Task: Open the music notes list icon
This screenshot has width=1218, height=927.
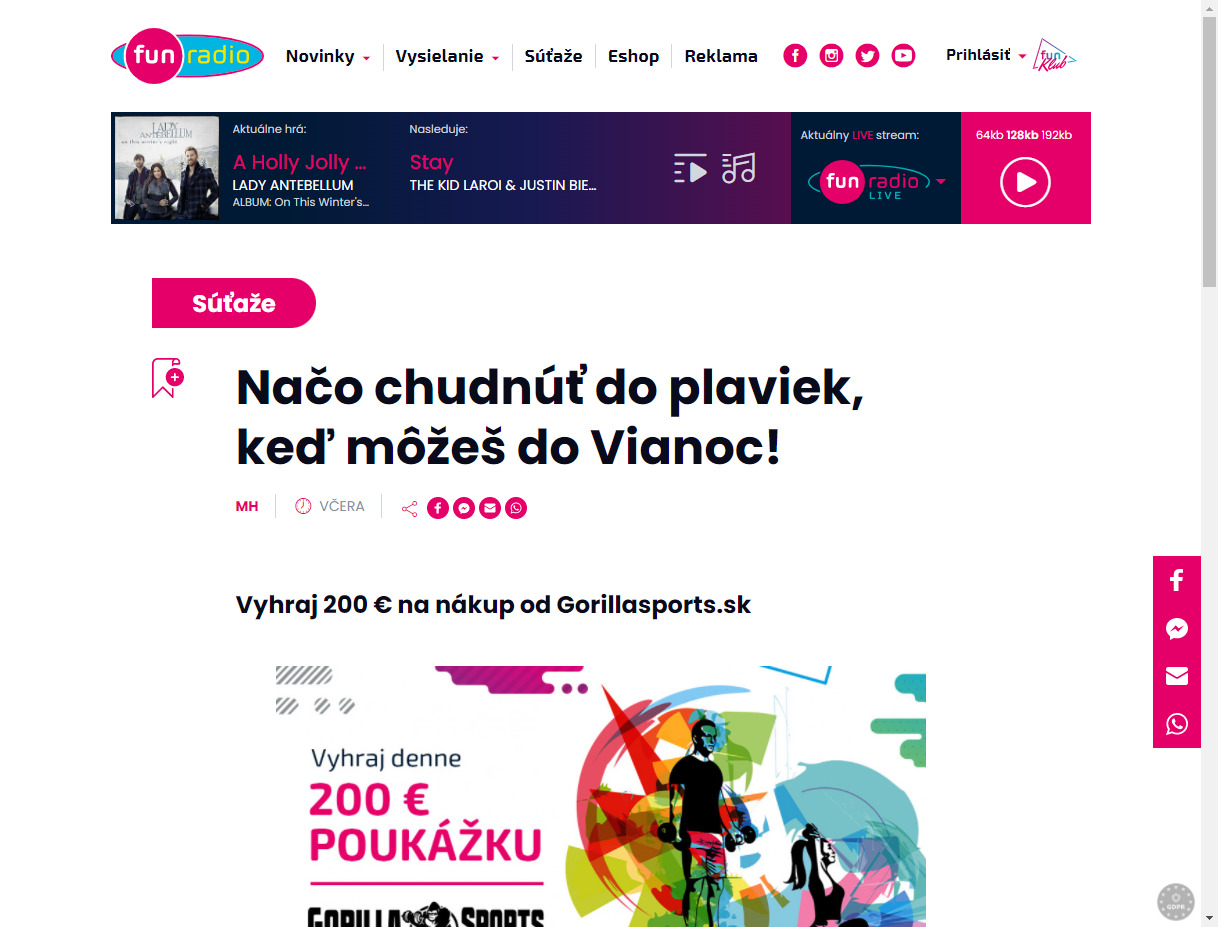Action: click(739, 168)
